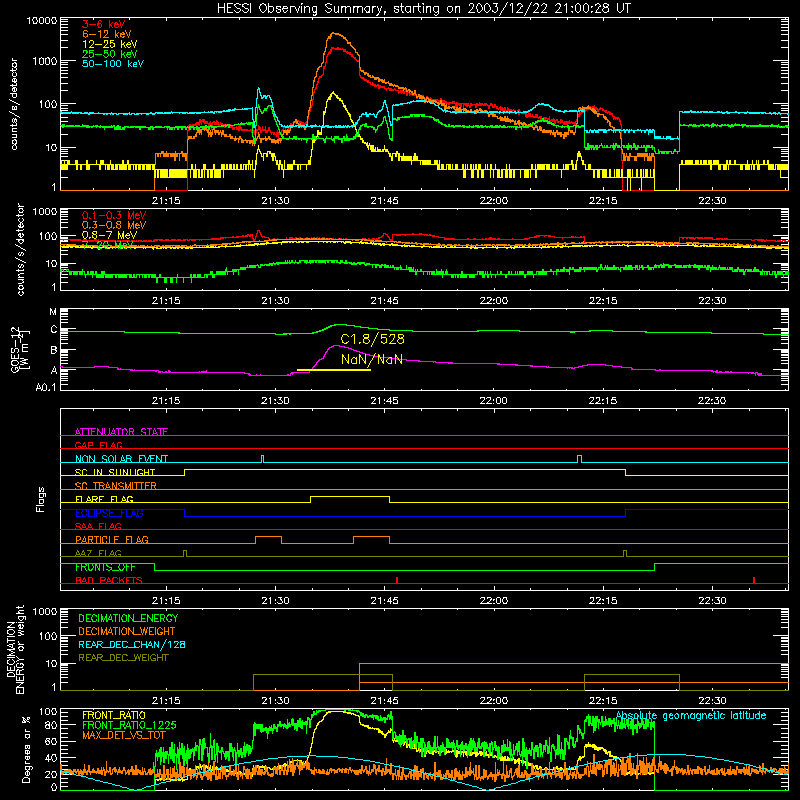Click the REAR_DEC_CHAN/128 legend label
Image resolution: width=800 pixels, height=800 pixels.
tap(132, 644)
